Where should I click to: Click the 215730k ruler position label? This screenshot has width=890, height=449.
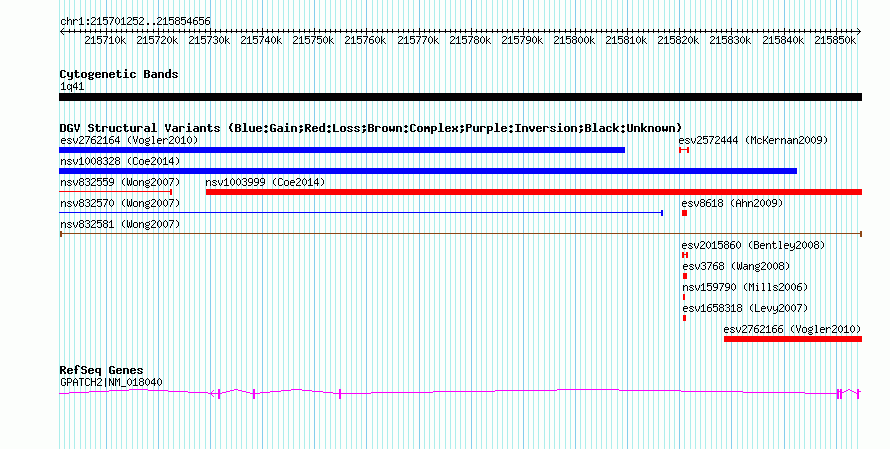[209, 40]
